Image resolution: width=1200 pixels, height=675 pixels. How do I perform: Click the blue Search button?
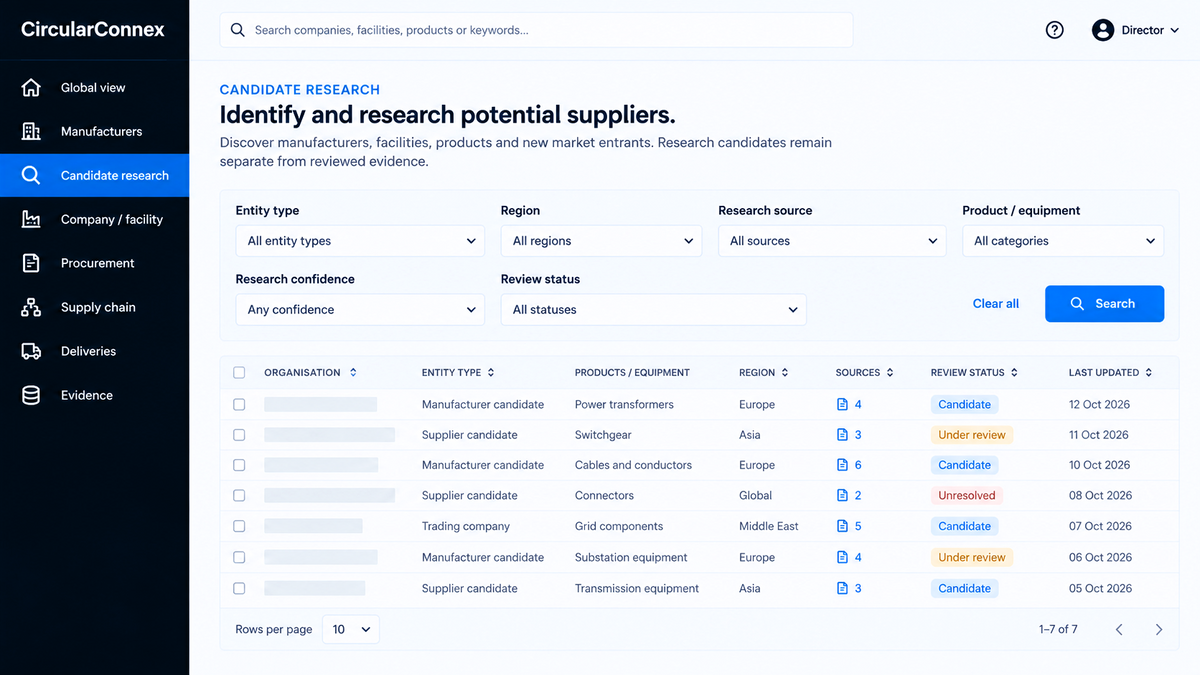tap(1104, 304)
